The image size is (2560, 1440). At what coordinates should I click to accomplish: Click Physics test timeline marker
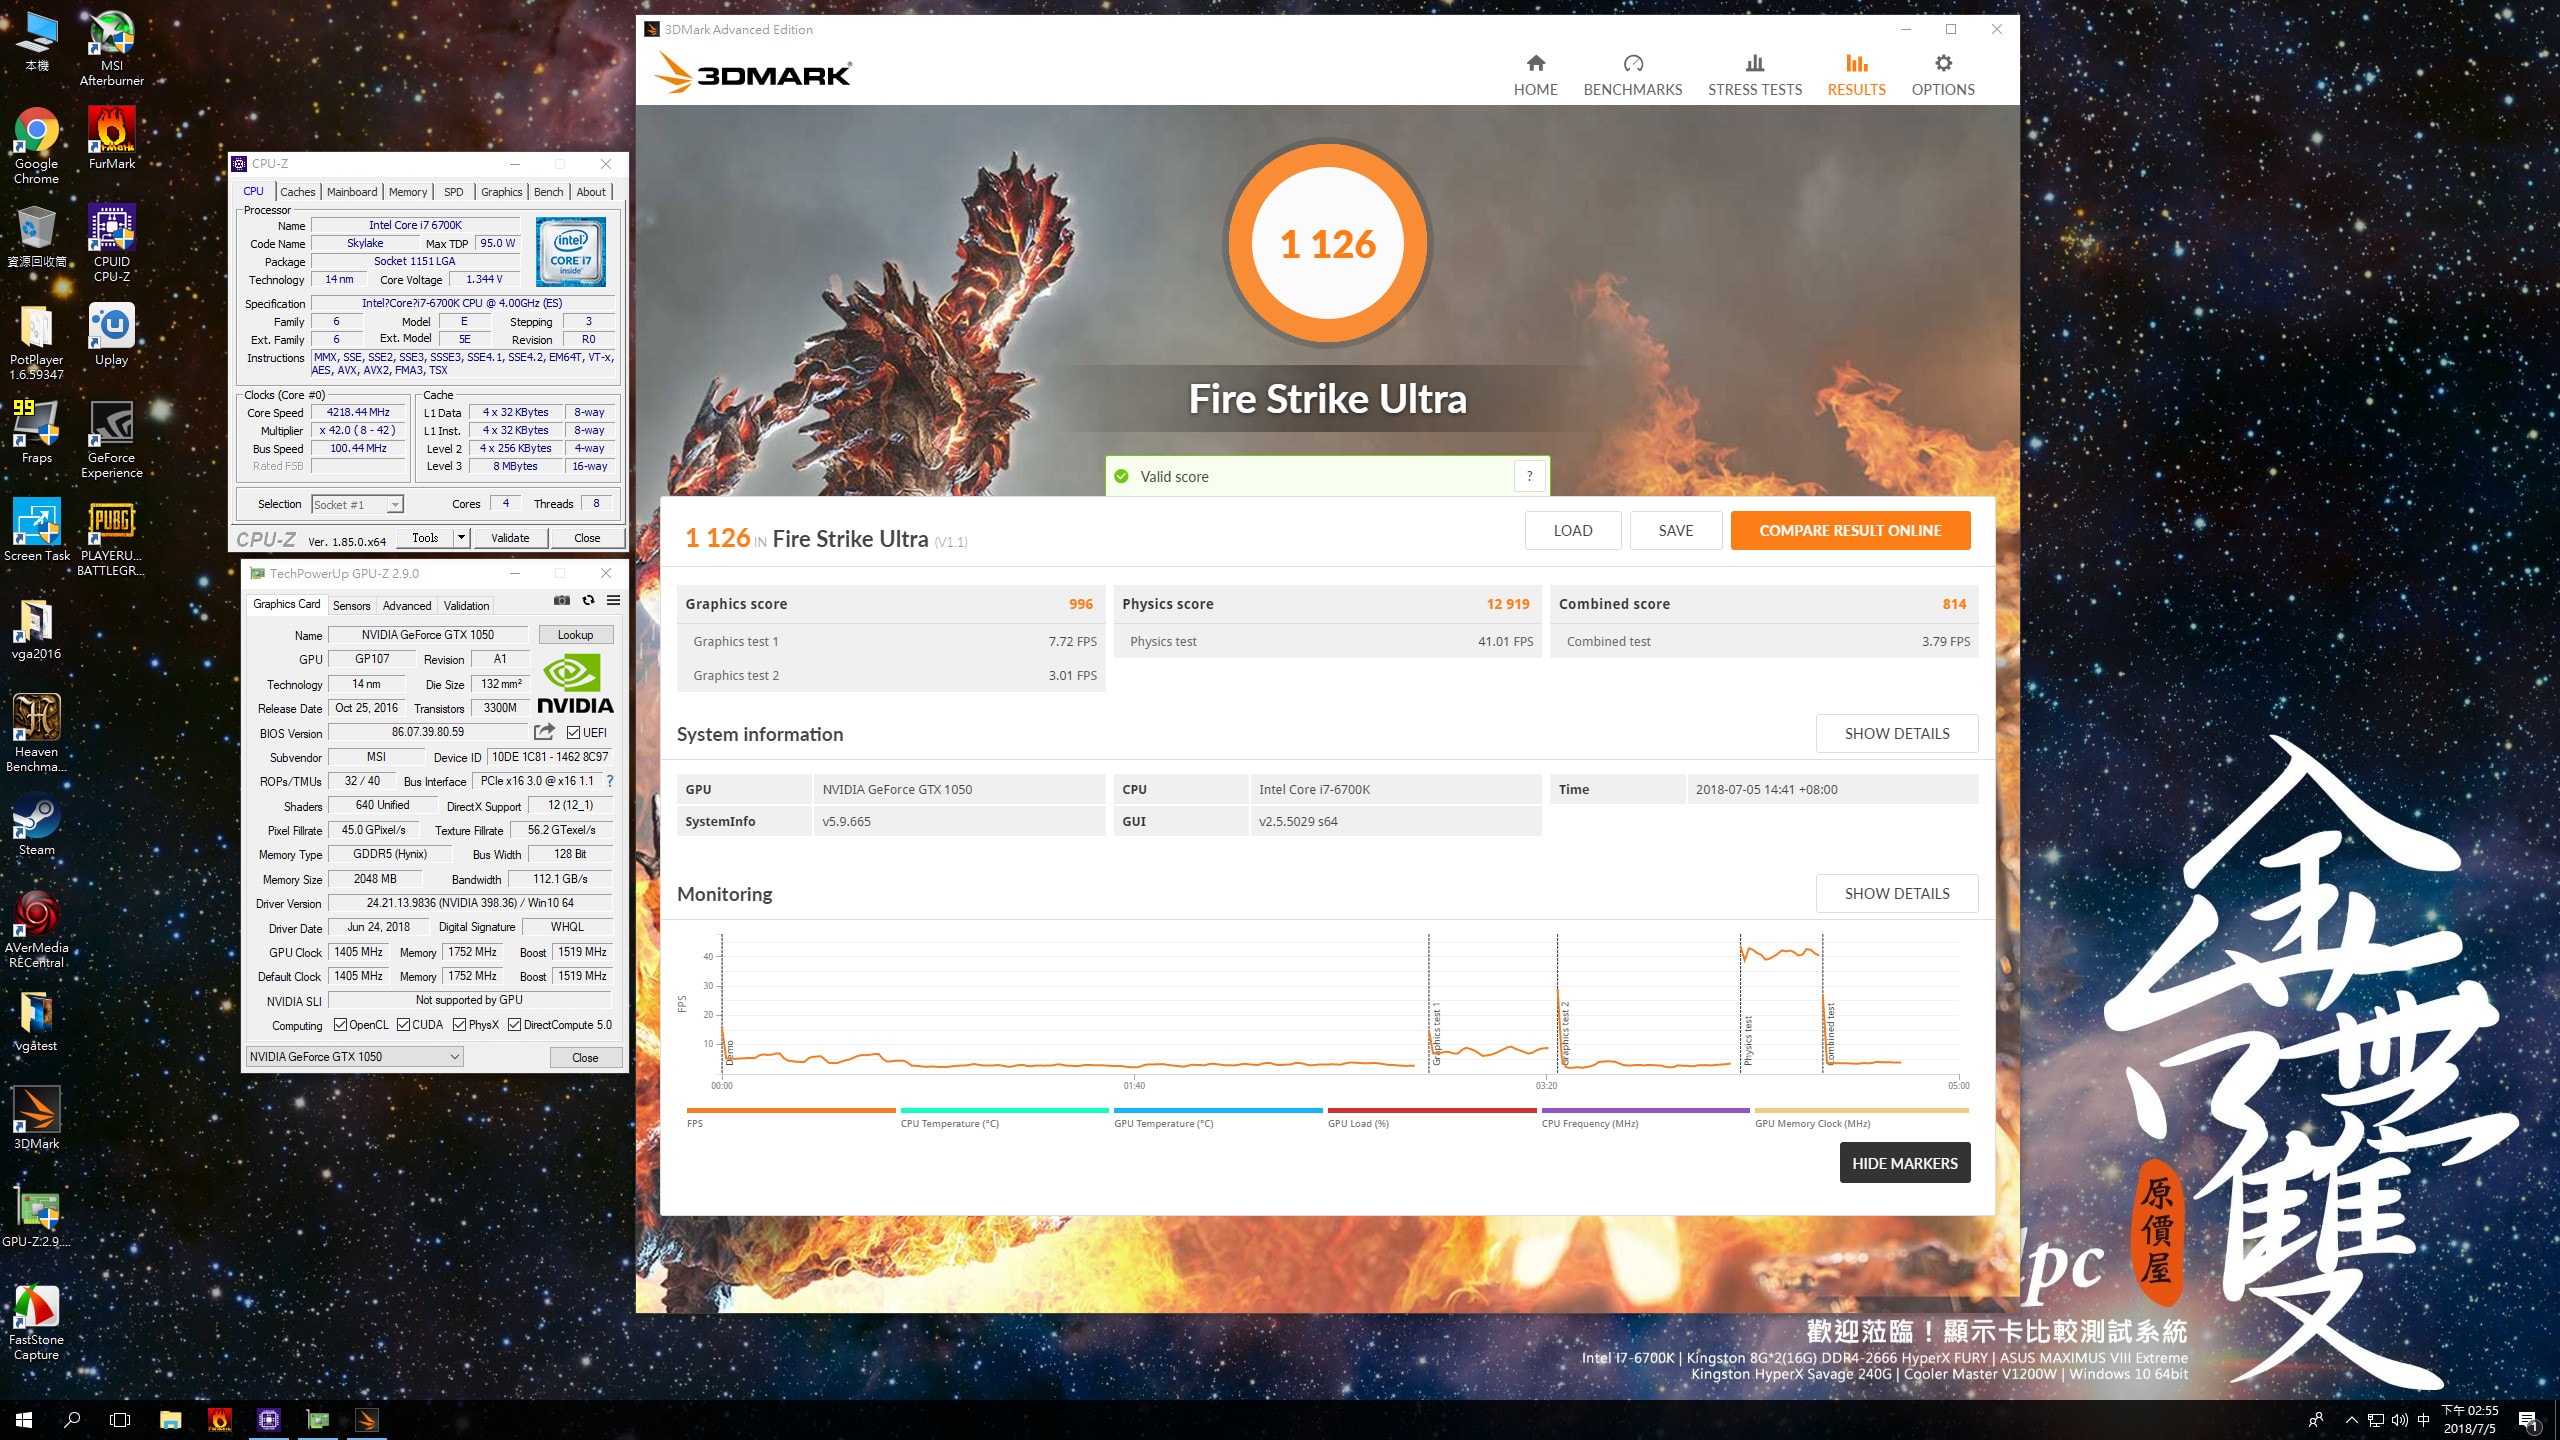[x=1748, y=1041]
